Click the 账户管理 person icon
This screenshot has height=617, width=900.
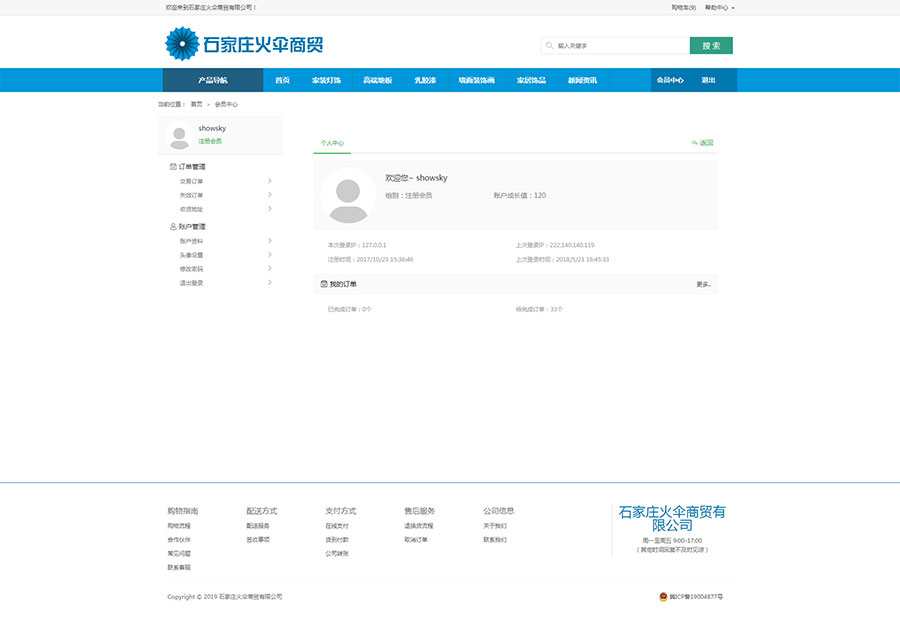point(173,227)
